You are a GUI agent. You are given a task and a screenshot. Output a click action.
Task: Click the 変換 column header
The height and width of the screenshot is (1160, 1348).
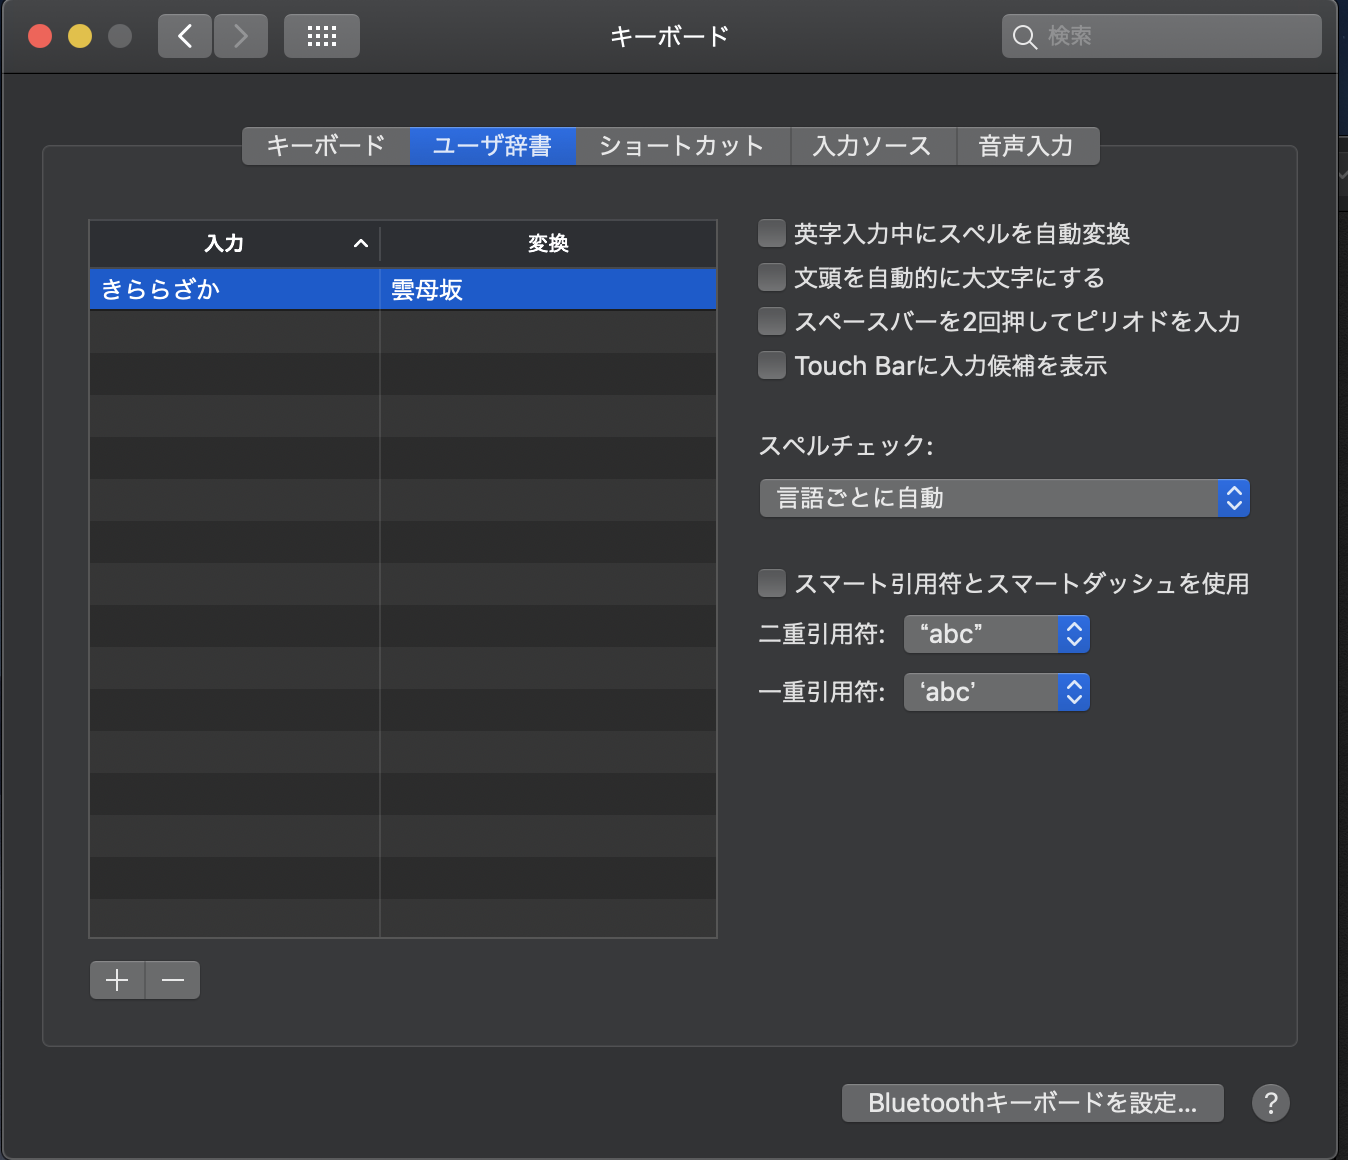coord(548,243)
